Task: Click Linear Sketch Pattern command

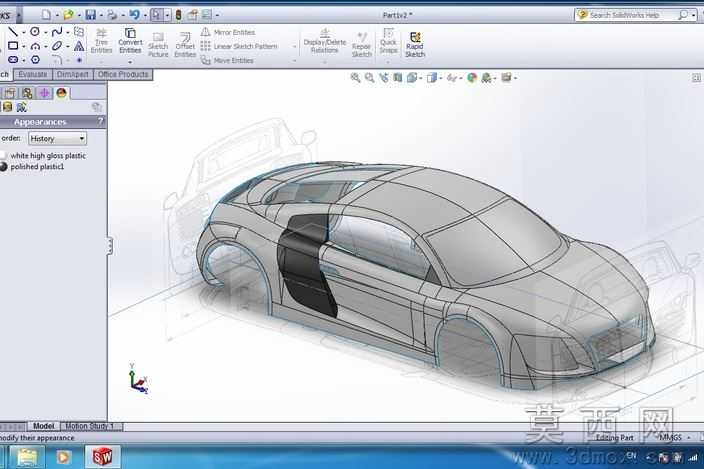Action: coord(239,46)
